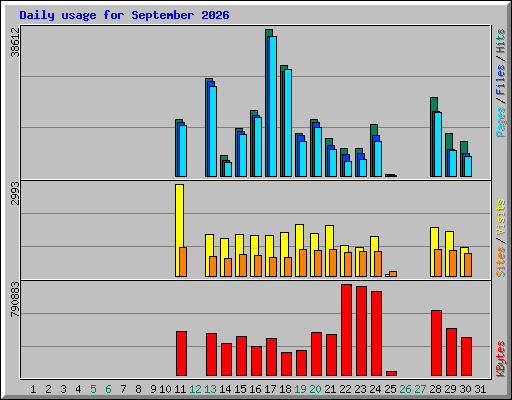This screenshot has width=512, height=400.
Task: Click day 27 on the x-axis
Action: point(420,389)
